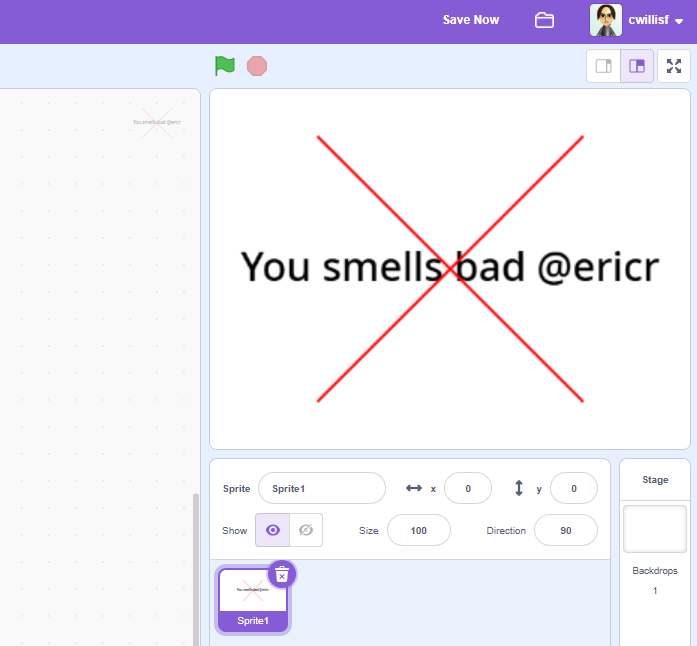The width and height of the screenshot is (697, 646).
Task: Select the Stage backdrop thumbnail
Action: tap(655, 529)
